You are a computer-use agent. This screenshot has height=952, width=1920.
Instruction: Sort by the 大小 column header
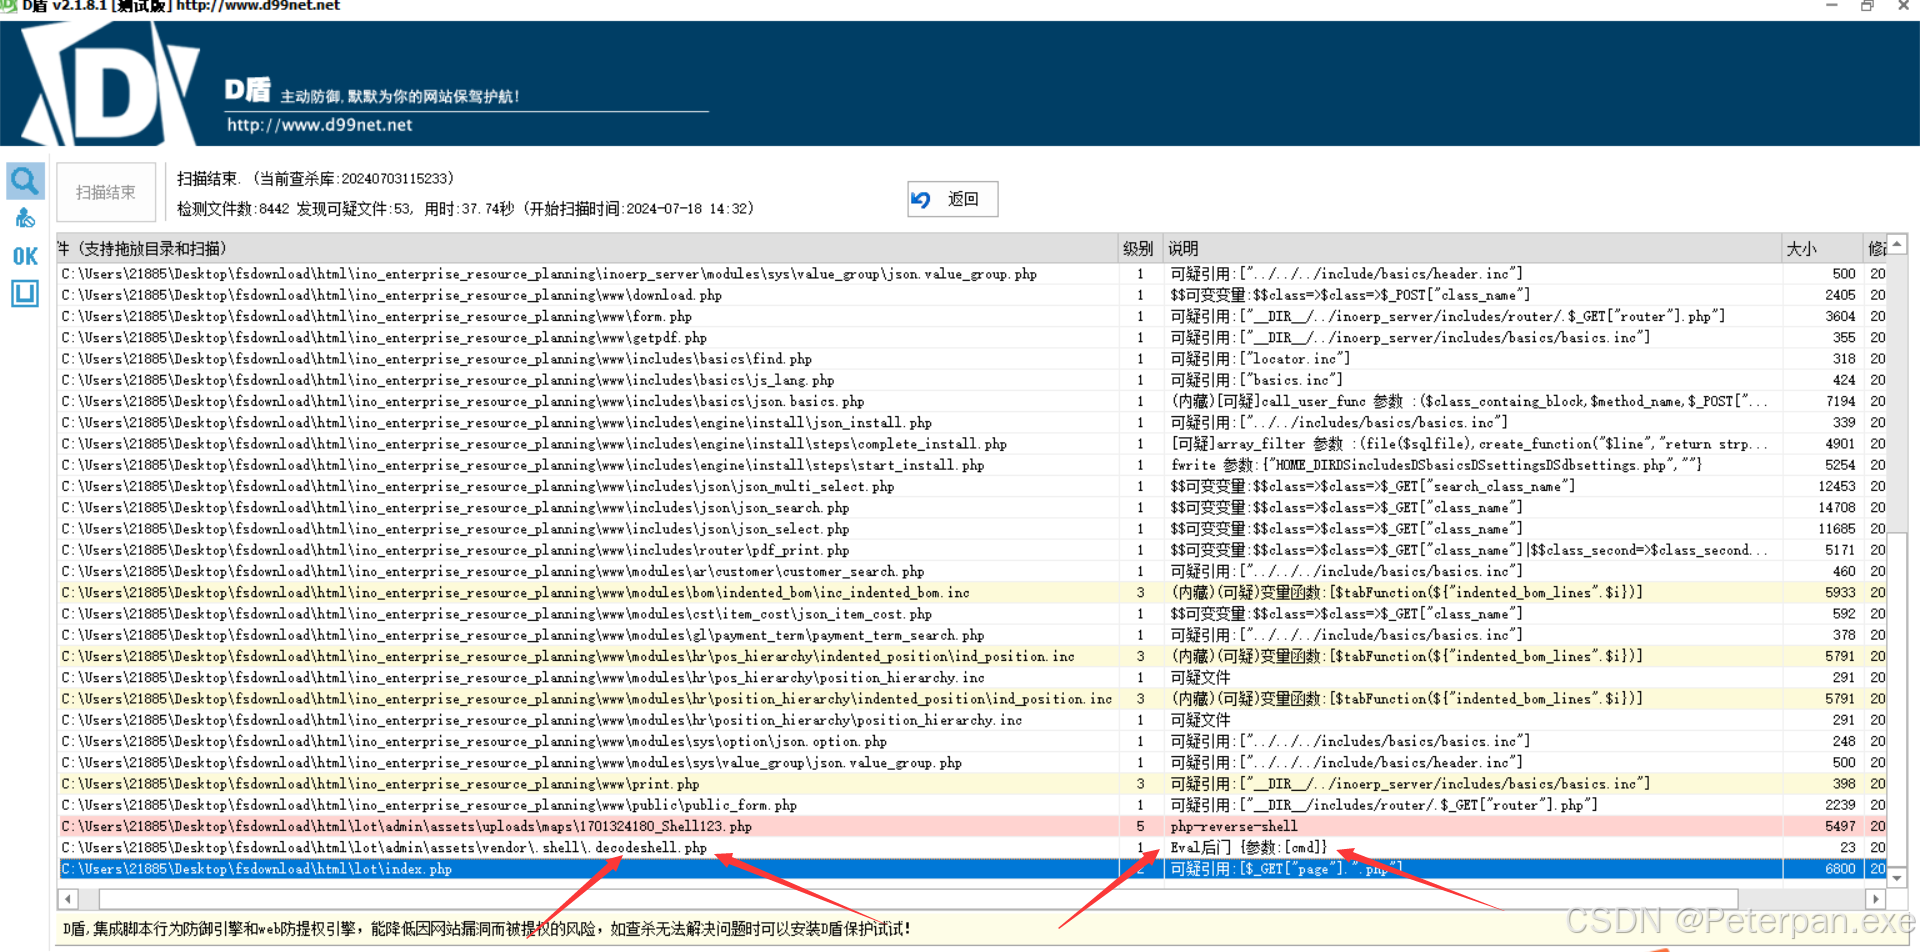pos(1822,248)
